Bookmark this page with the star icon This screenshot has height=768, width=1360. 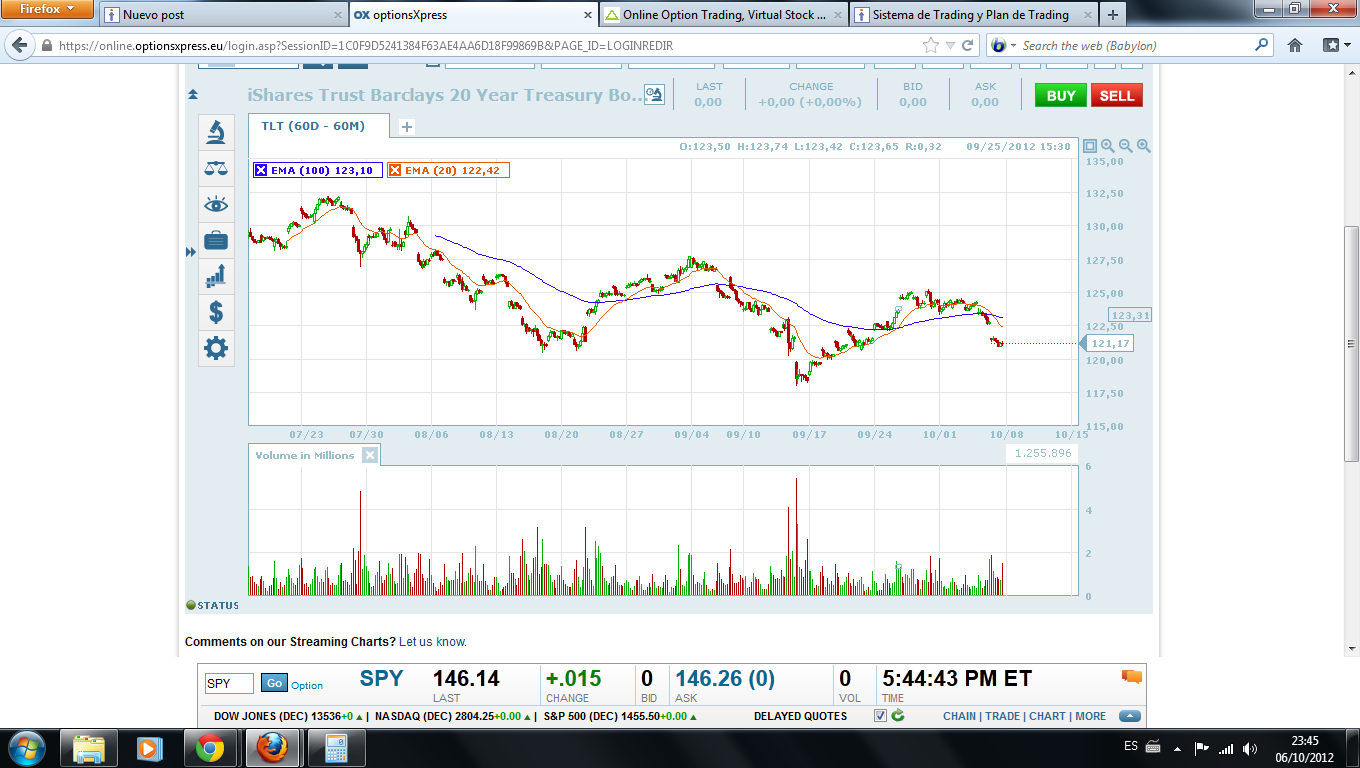click(931, 45)
